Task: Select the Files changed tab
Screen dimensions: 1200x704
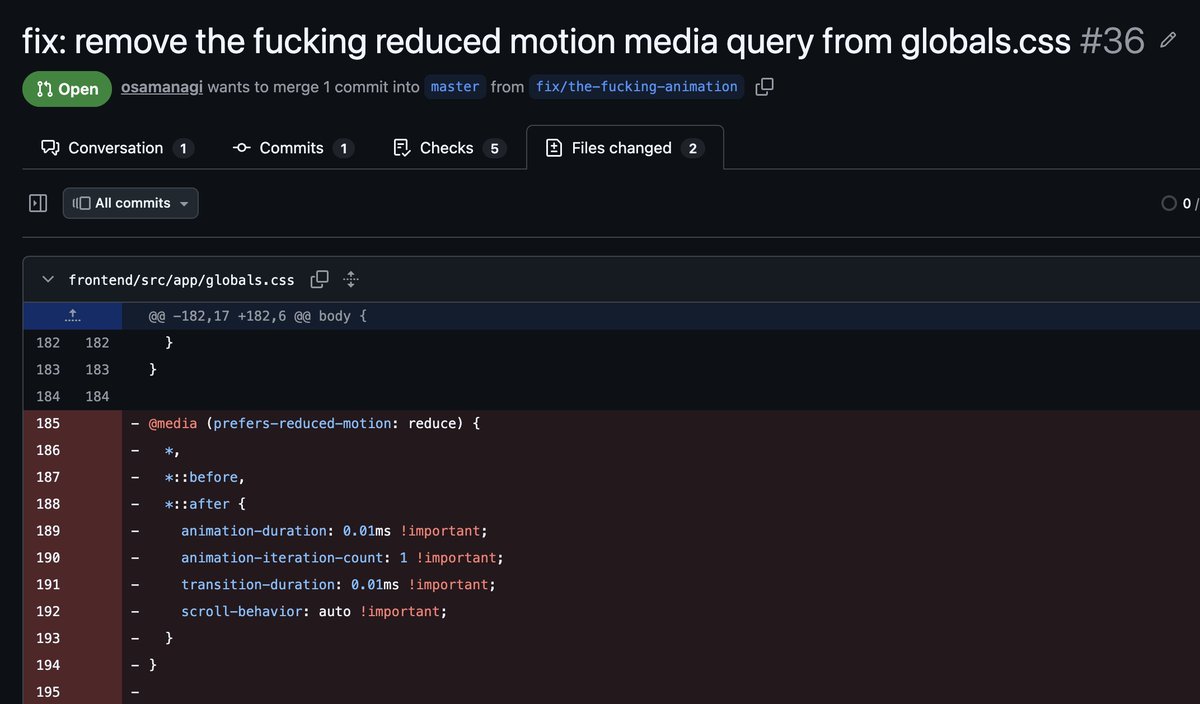Action: pyautogui.click(x=624, y=148)
